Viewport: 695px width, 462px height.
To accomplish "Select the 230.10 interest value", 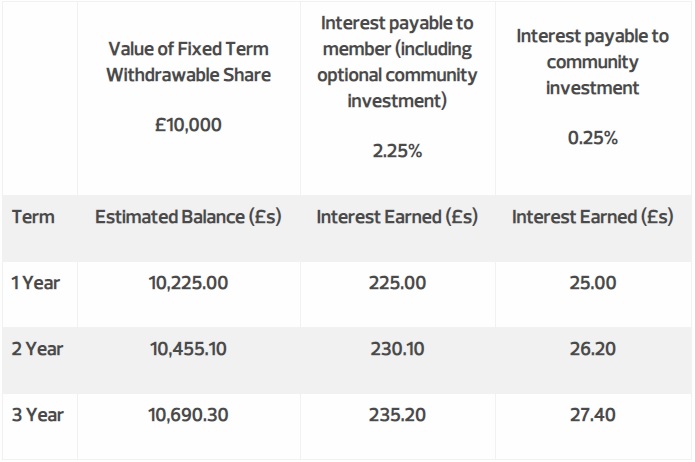I will tap(397, 349).
